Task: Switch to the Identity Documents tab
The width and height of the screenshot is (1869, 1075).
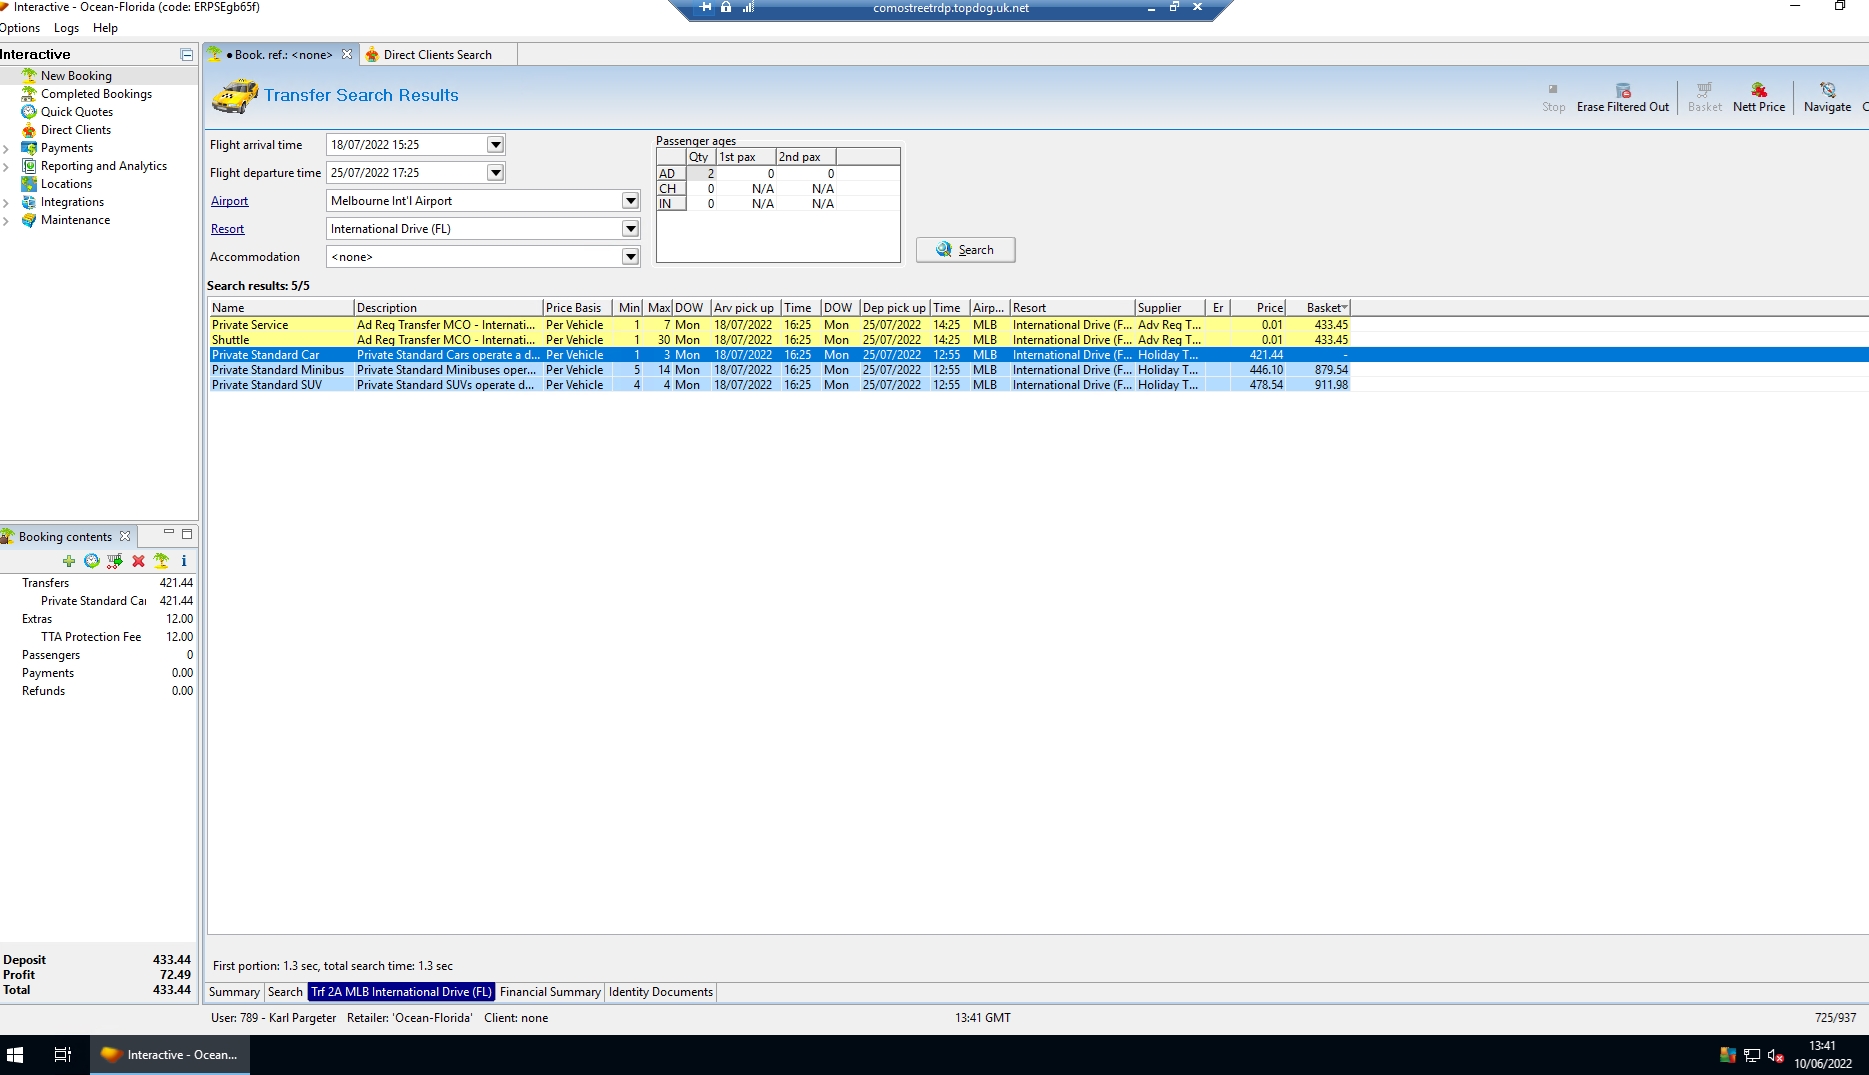Action: pos(661,992)
